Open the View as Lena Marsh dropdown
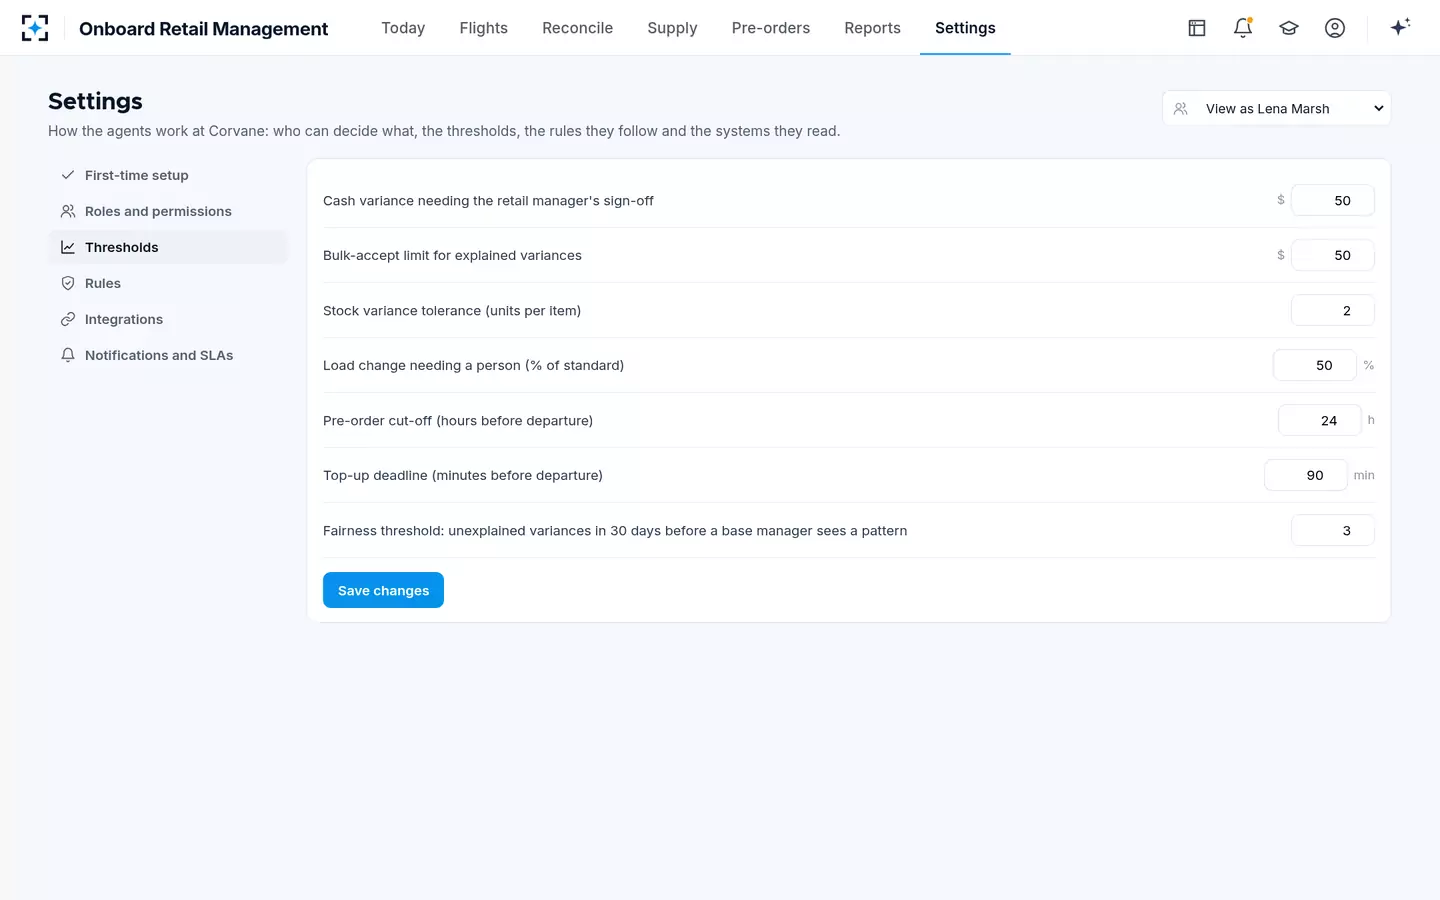Viewport: 1440px width, 900px height. coord(1276,108)
